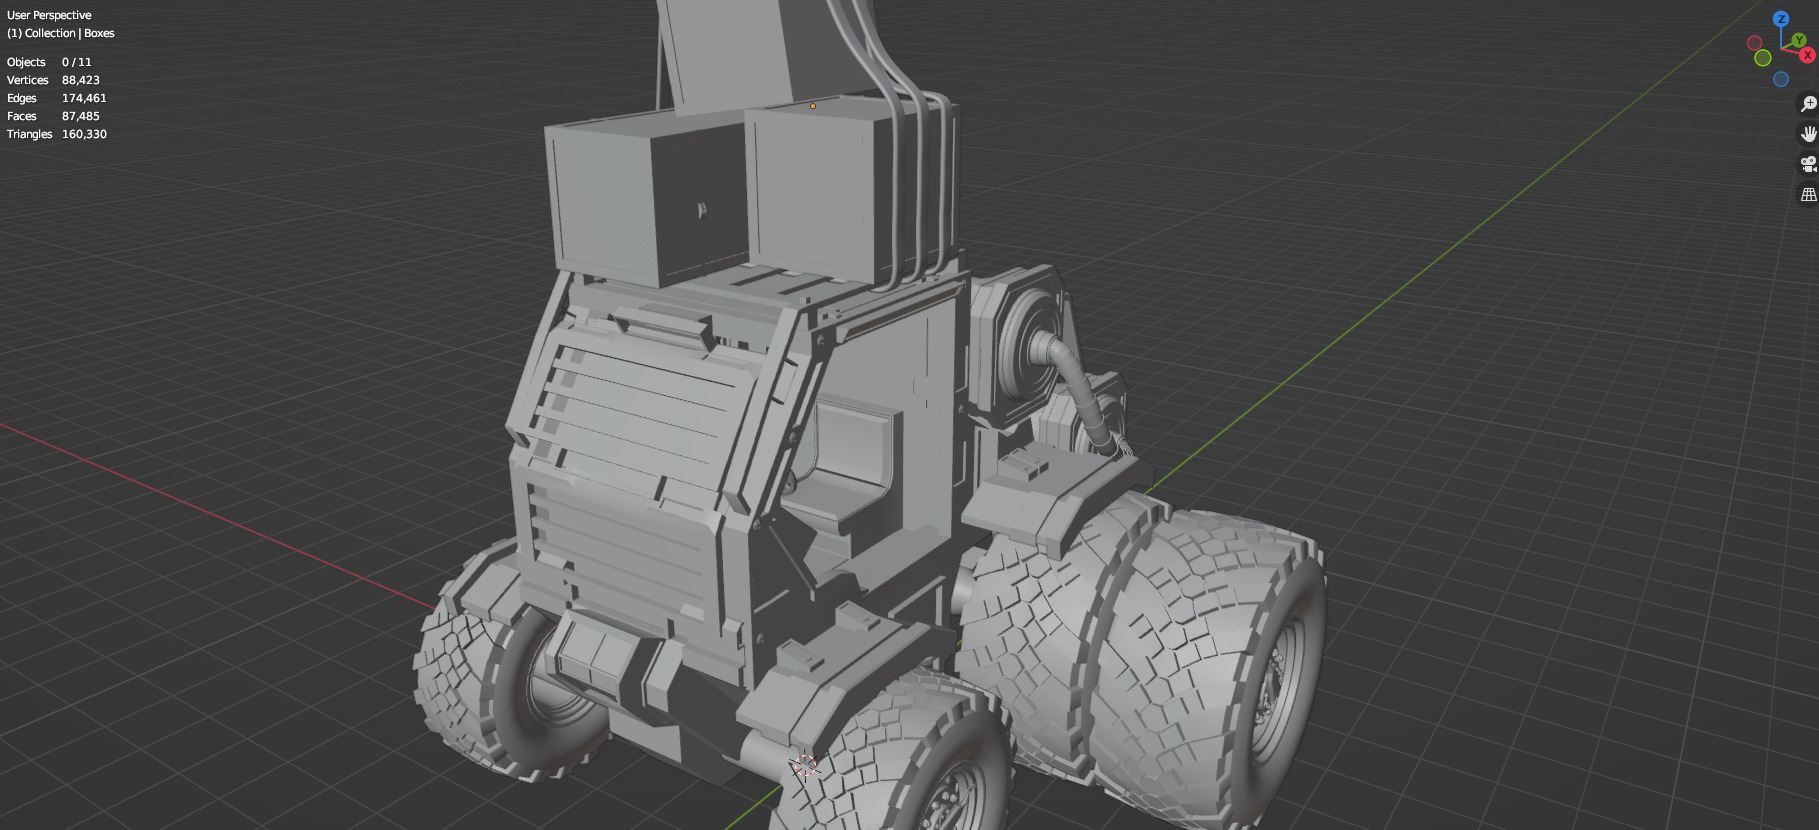1819x830 pixels.
Task: Toggle the camera view button
Action: (1808, 164)
